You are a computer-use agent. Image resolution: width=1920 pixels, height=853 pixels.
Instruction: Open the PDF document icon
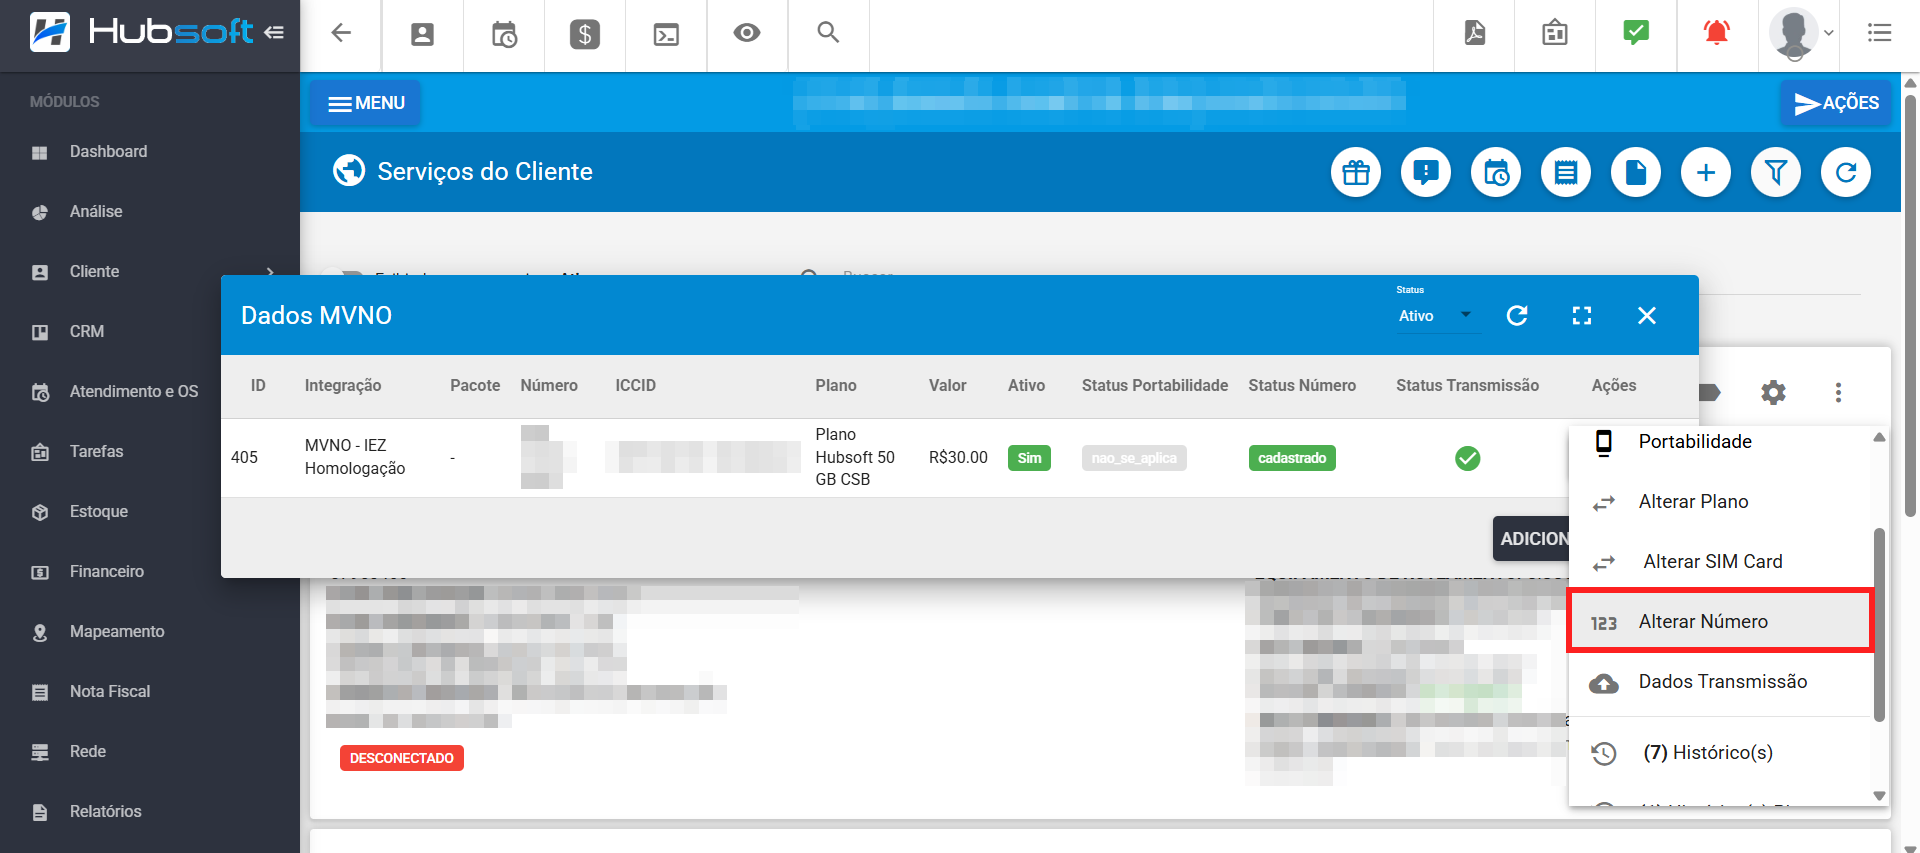click(x=1474, y=33)
